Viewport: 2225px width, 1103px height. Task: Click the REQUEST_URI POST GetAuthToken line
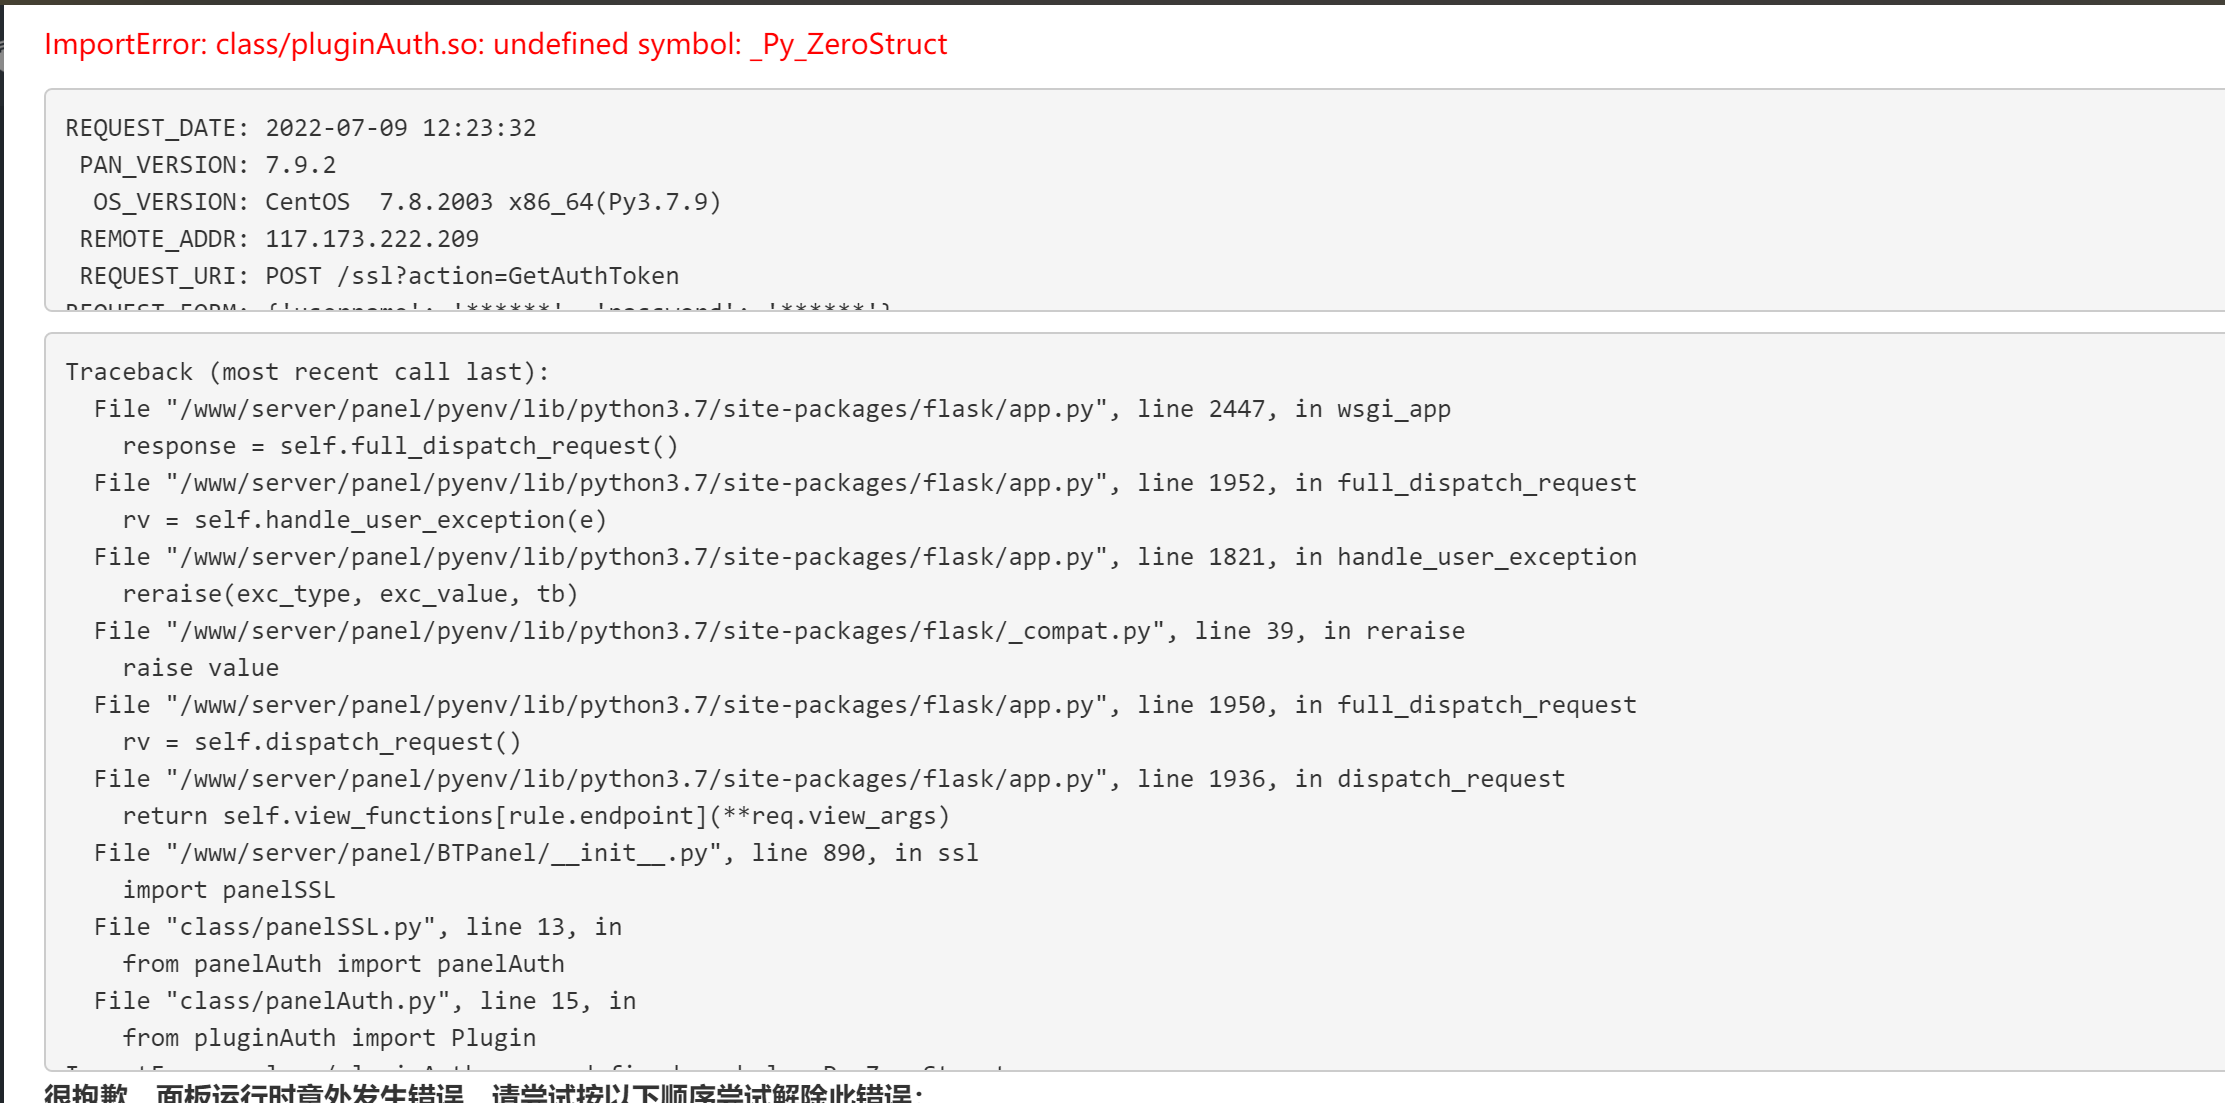click(x=379, y=276)
